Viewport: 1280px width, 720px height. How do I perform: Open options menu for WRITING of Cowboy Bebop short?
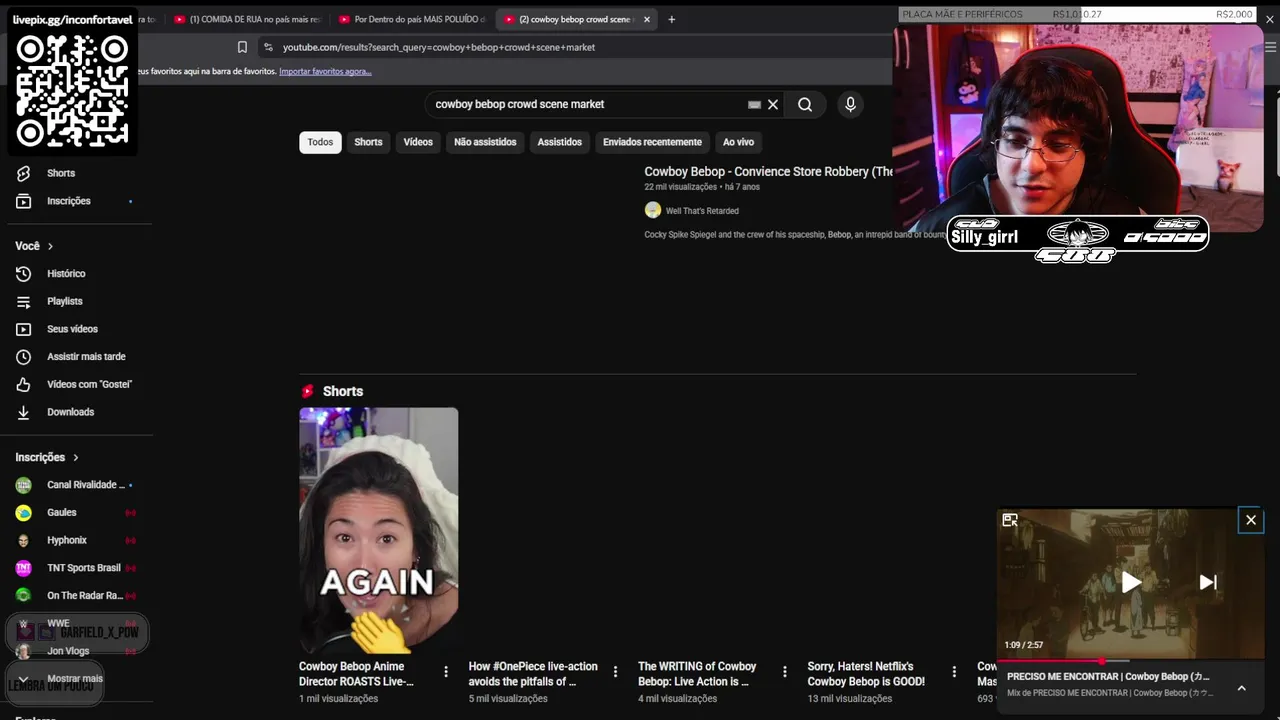(785, 672)
